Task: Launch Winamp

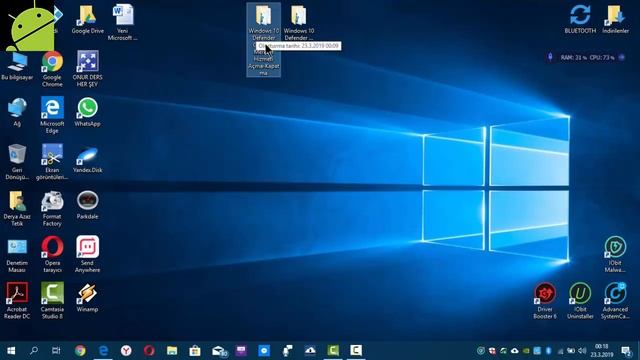Action: 87,298
